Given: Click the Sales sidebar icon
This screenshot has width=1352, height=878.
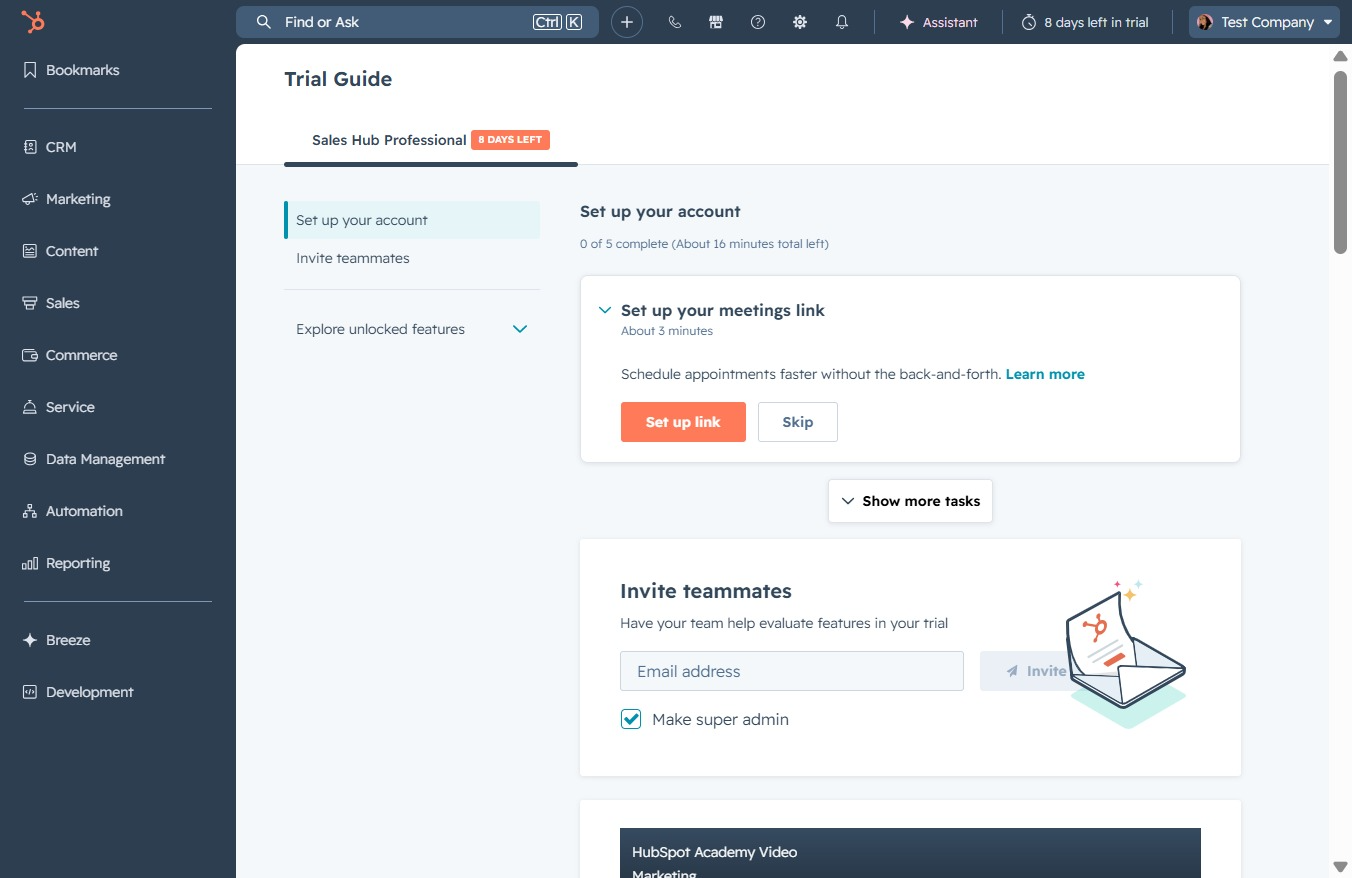Looking at the screenshot, I should tap(30, 303).
